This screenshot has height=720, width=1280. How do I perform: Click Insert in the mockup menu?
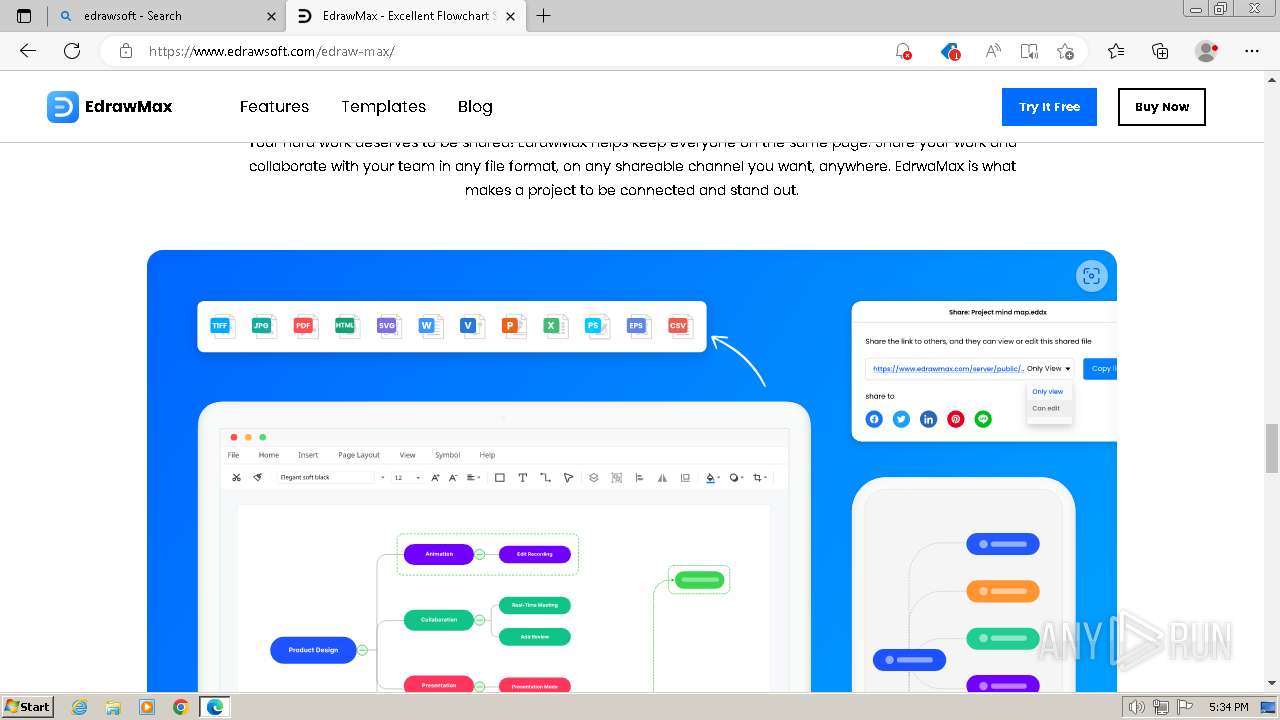point(308,455)
